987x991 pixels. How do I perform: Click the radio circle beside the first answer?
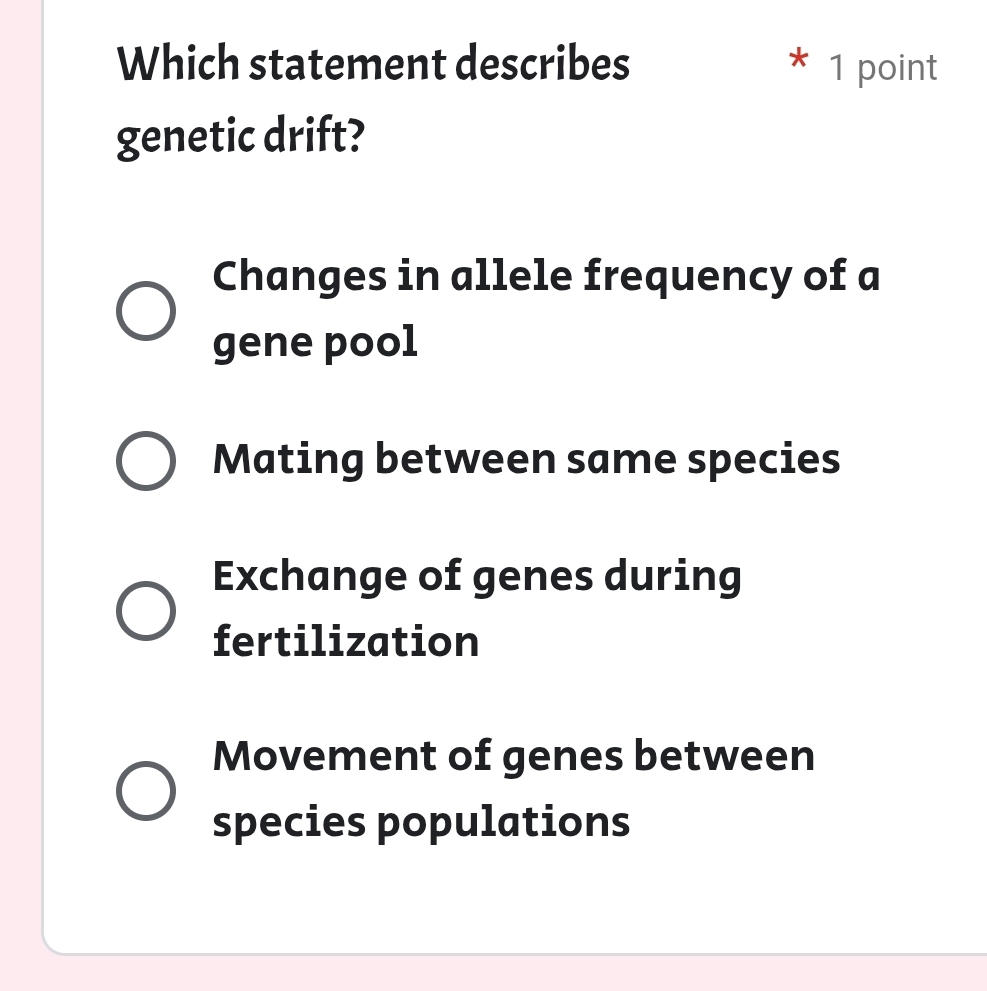[x=146, y=311]
